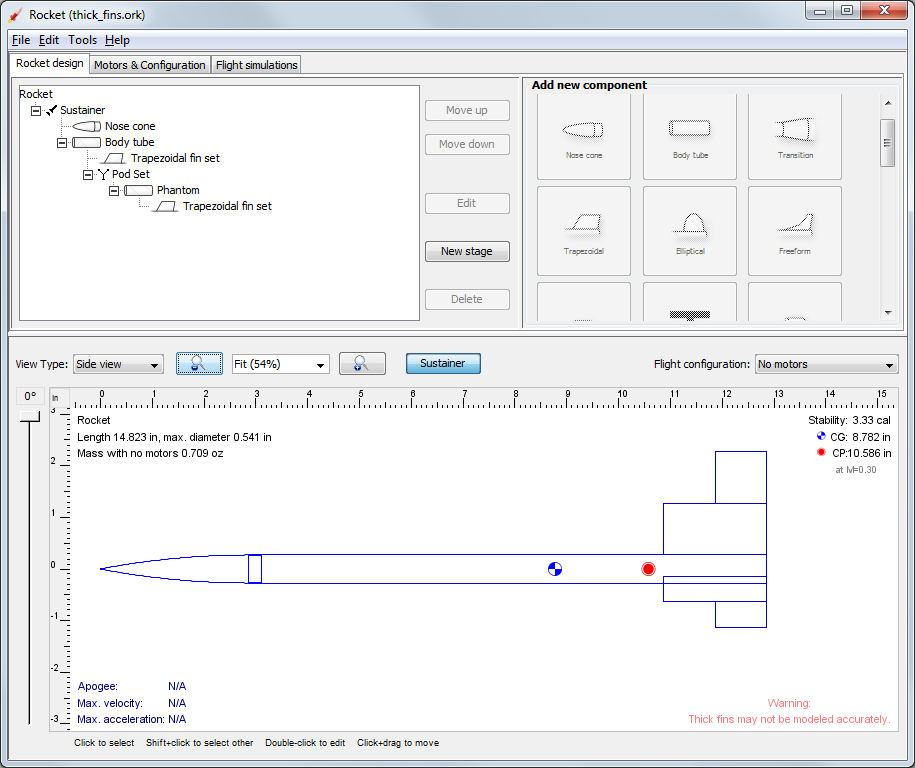
Task: Select the Phantom item in the tree
Action: (178, 190)
